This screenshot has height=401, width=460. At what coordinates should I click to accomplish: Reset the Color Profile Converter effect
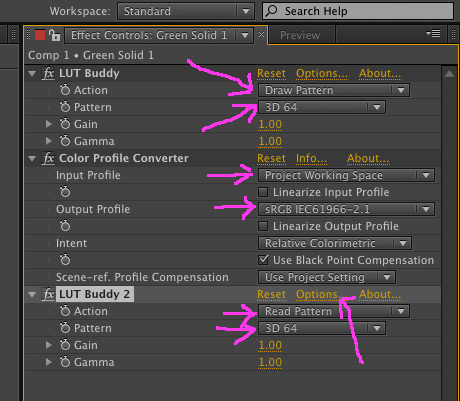click(x=271, y=158)
